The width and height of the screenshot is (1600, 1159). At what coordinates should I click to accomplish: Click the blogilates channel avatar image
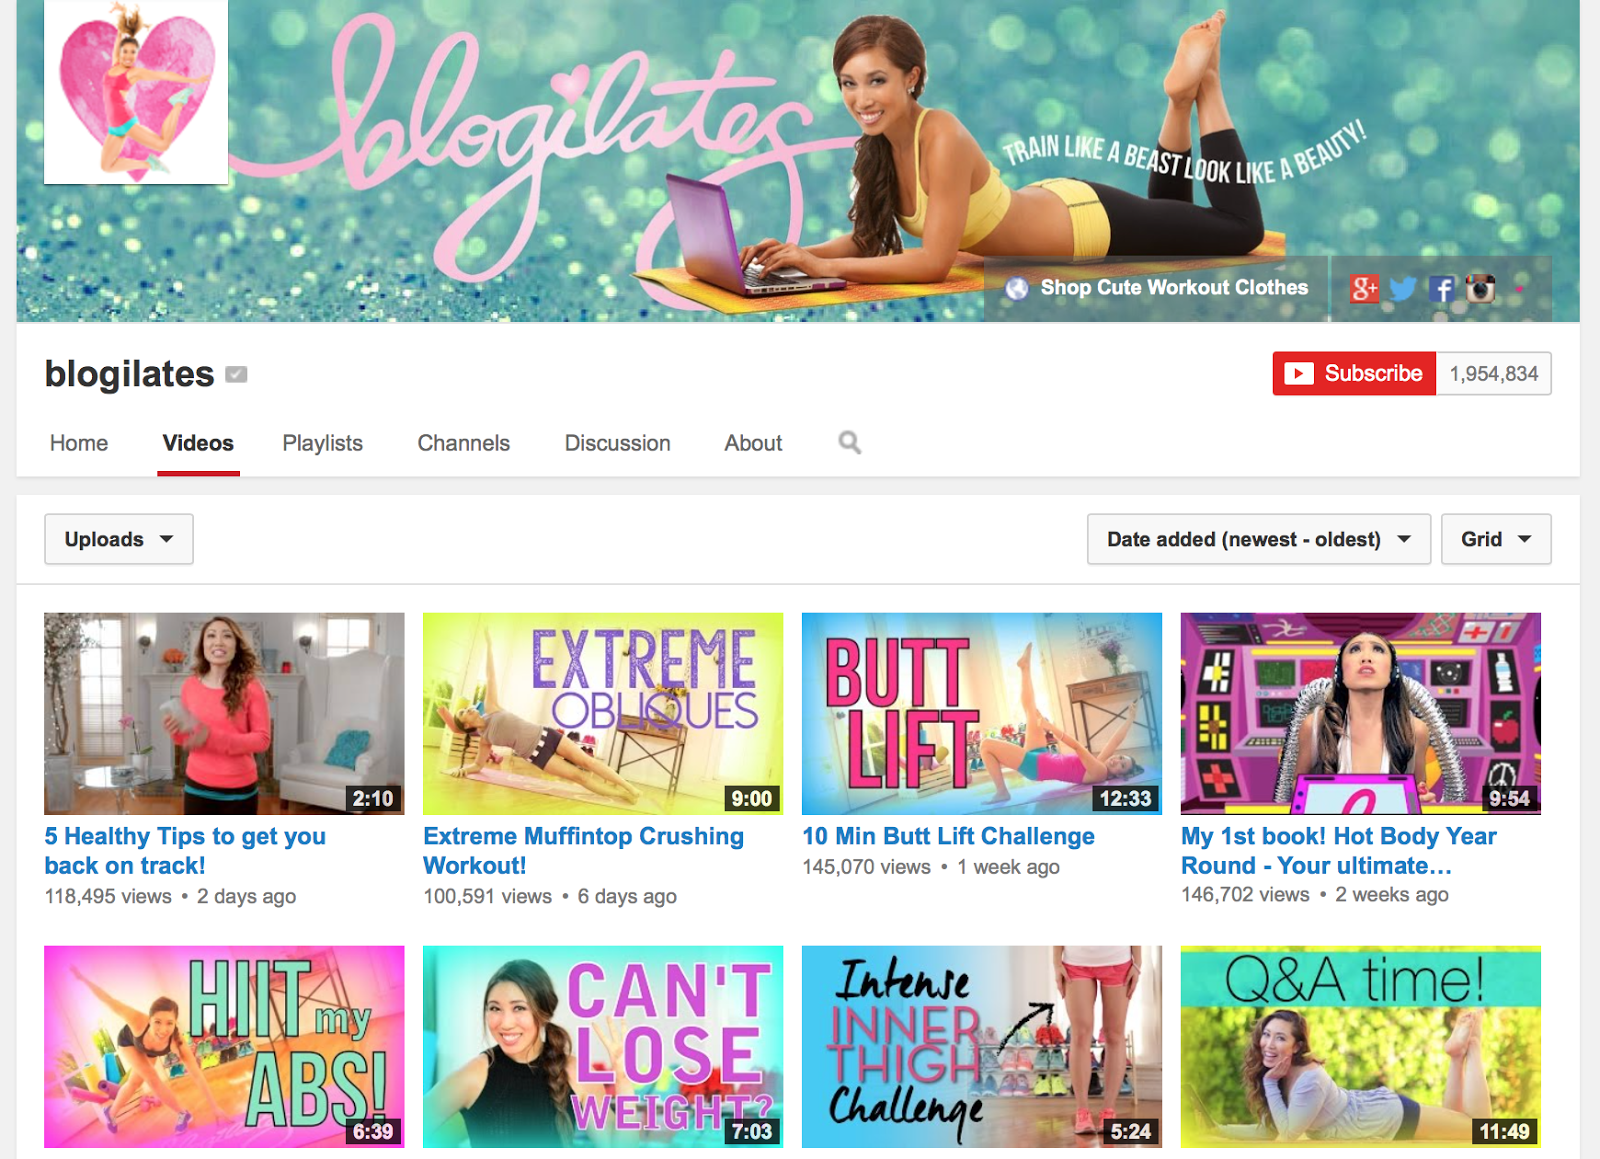136,92
